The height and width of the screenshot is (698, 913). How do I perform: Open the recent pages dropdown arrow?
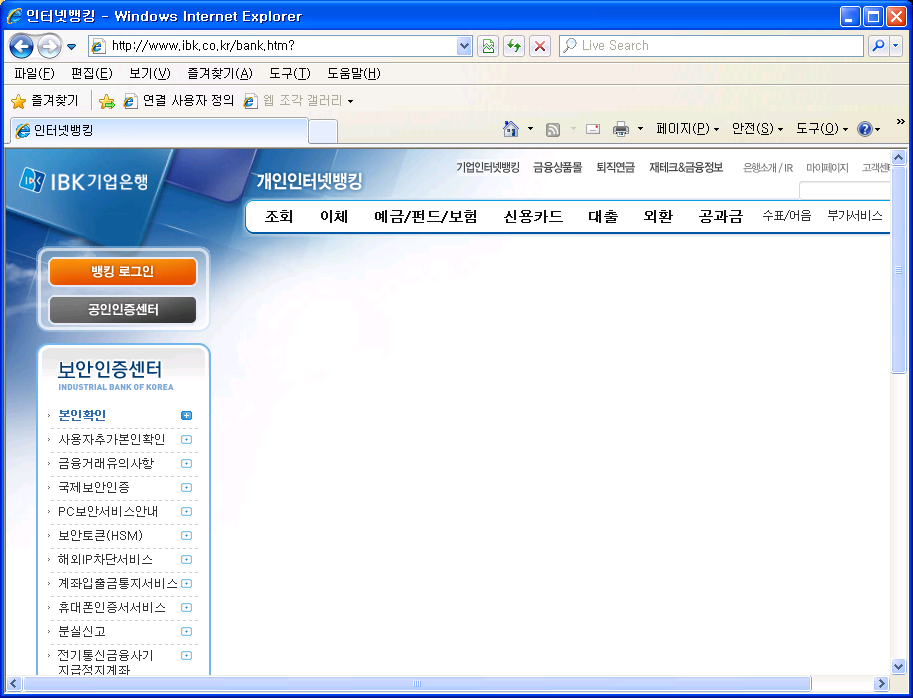coord(71,47)
